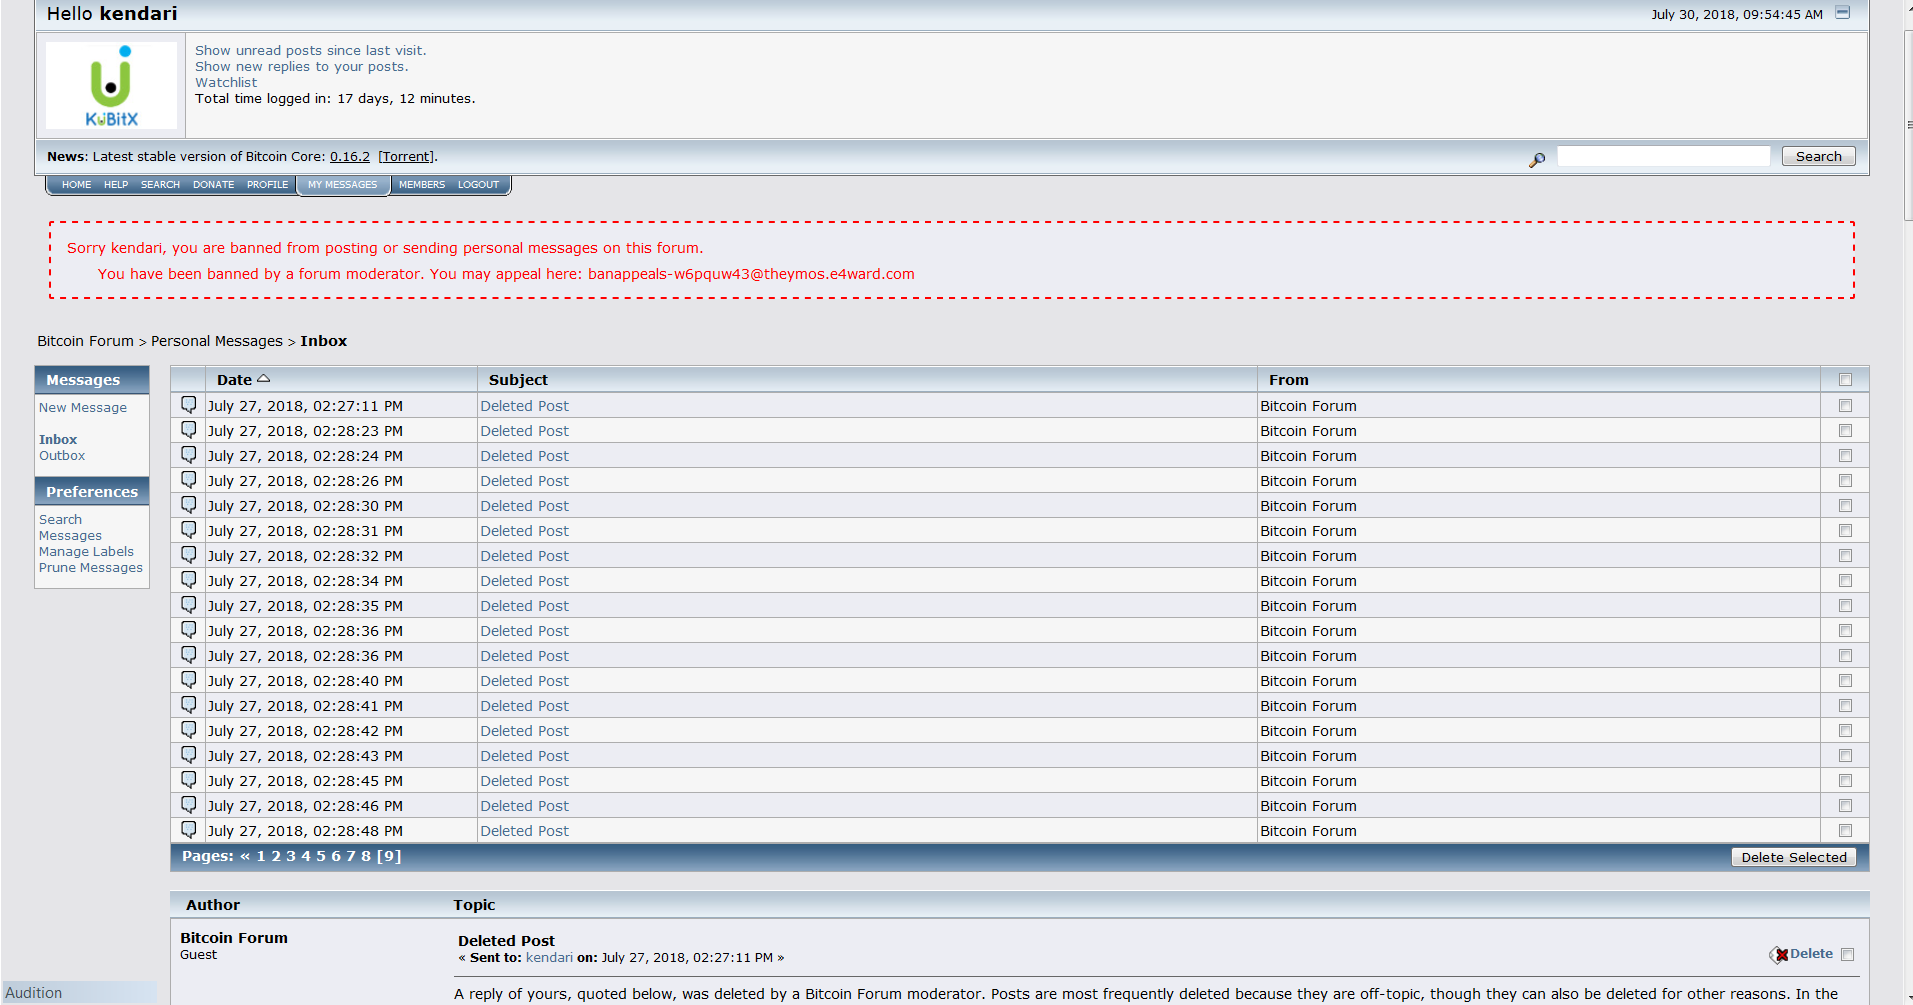Image resolution: width=1913 pixels, height=1005 pixels.
Task: Click the search text field
Action: pos(1663,156)
